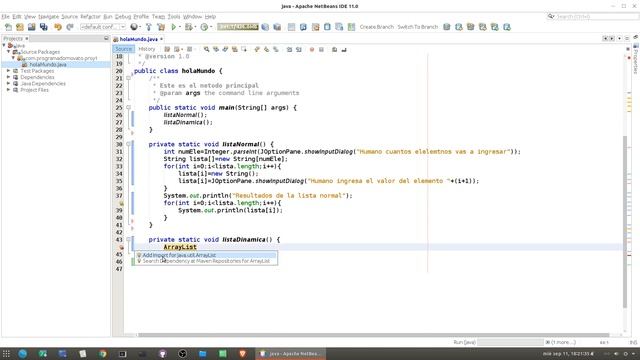
Task: Collapse the Source Packages tree node
Action: point(9,52)
